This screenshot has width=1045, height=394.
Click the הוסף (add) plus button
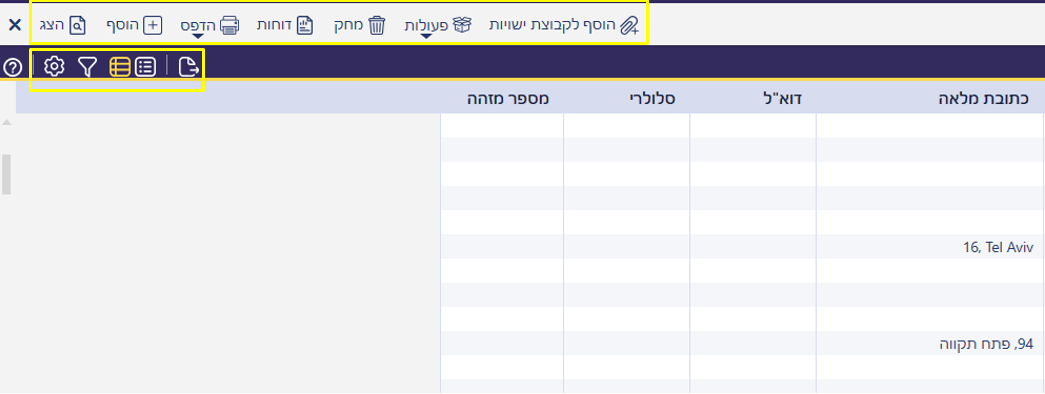click(133, 25)
